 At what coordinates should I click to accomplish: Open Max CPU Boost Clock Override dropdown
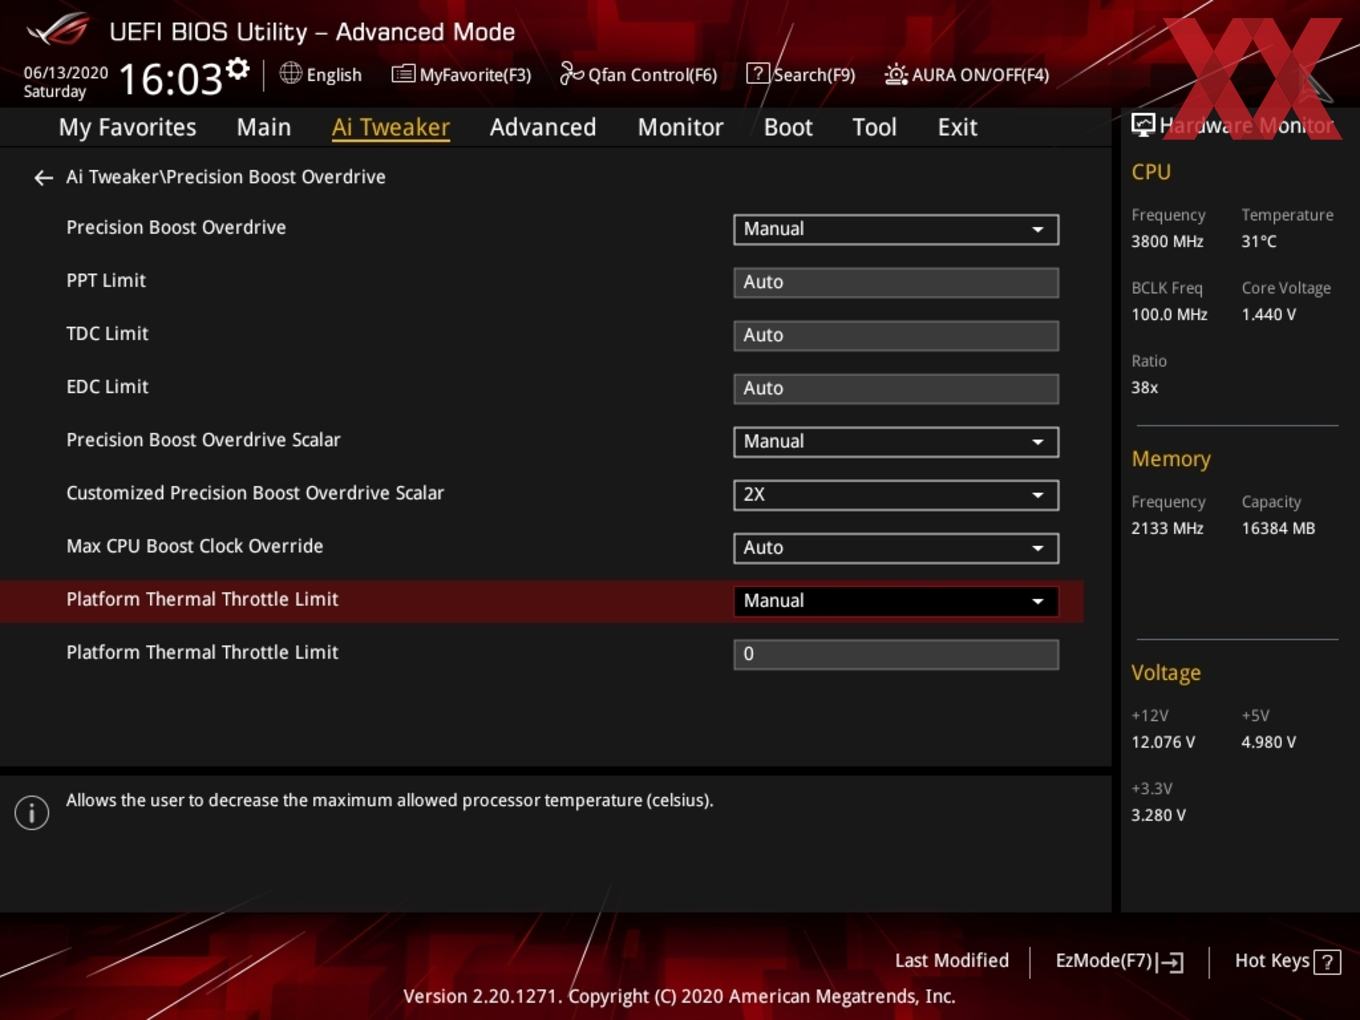(896, 548)
